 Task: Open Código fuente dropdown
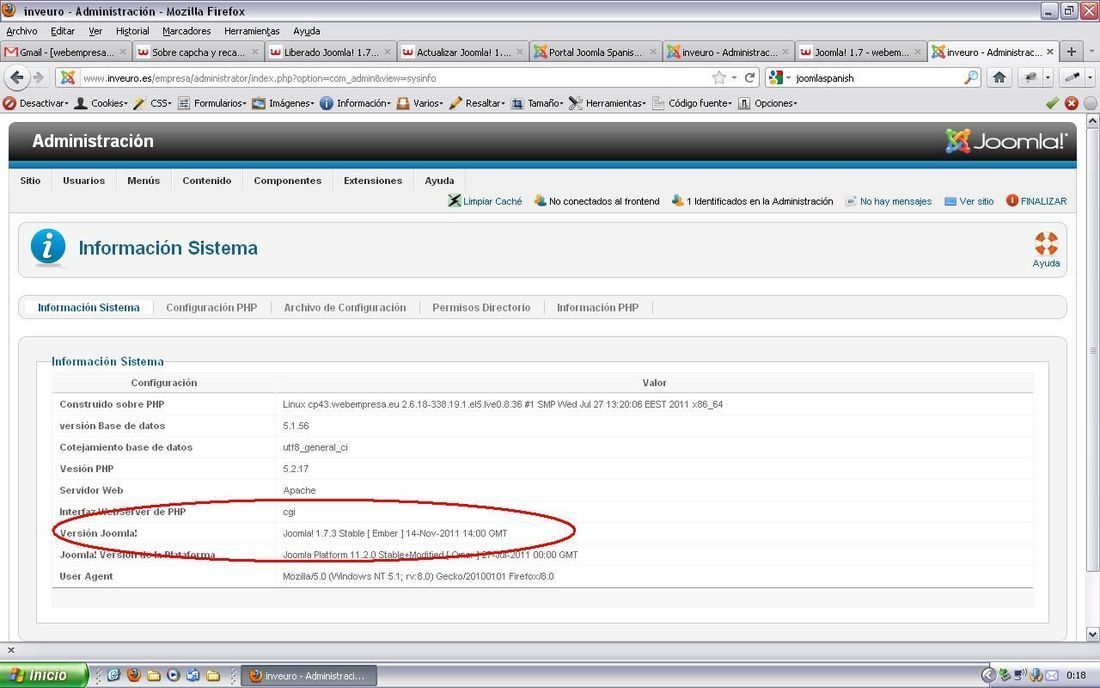click(692, 103)
